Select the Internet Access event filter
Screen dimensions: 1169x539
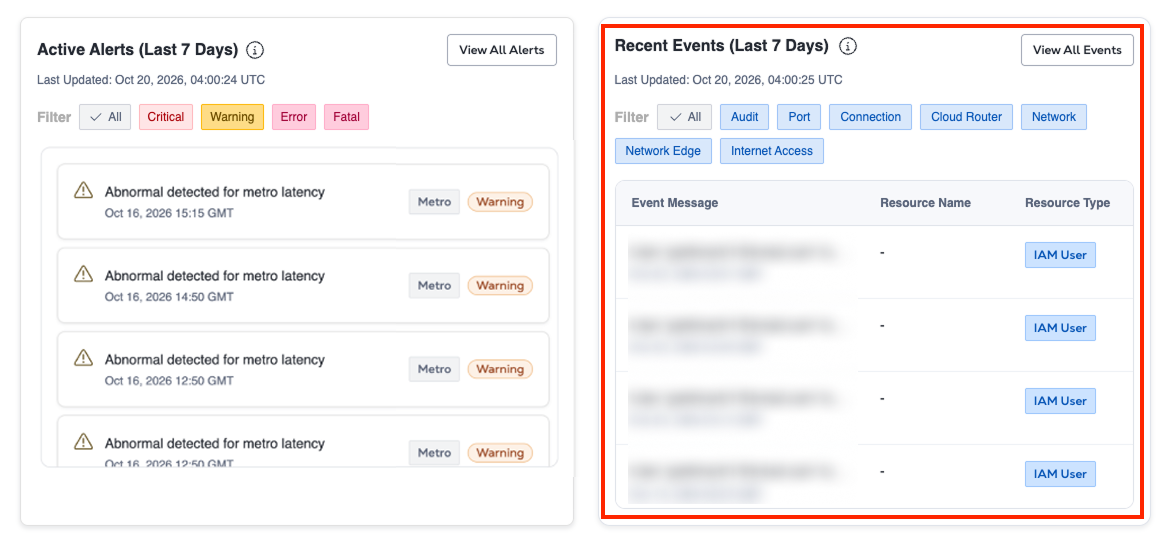pos(772,151)
